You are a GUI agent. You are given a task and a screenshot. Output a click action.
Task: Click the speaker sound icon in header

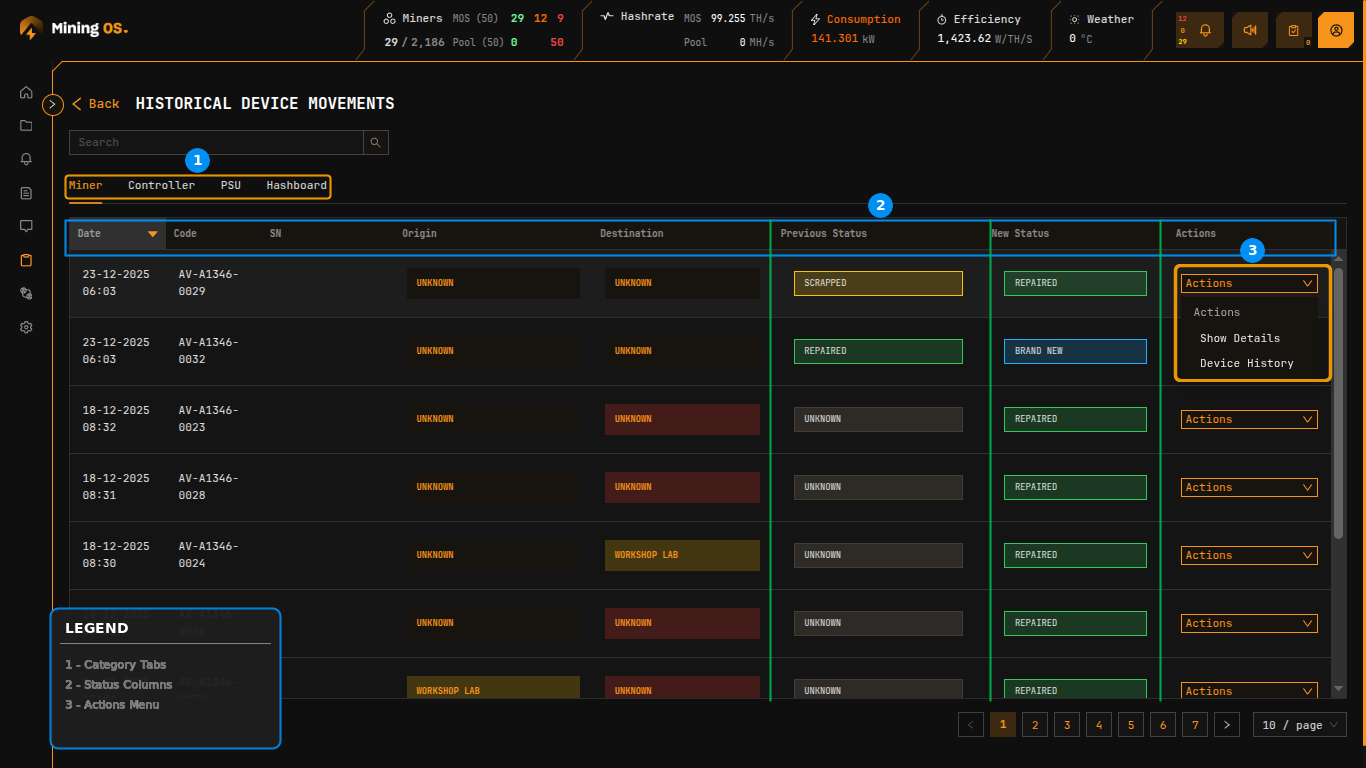point(1249,30)
